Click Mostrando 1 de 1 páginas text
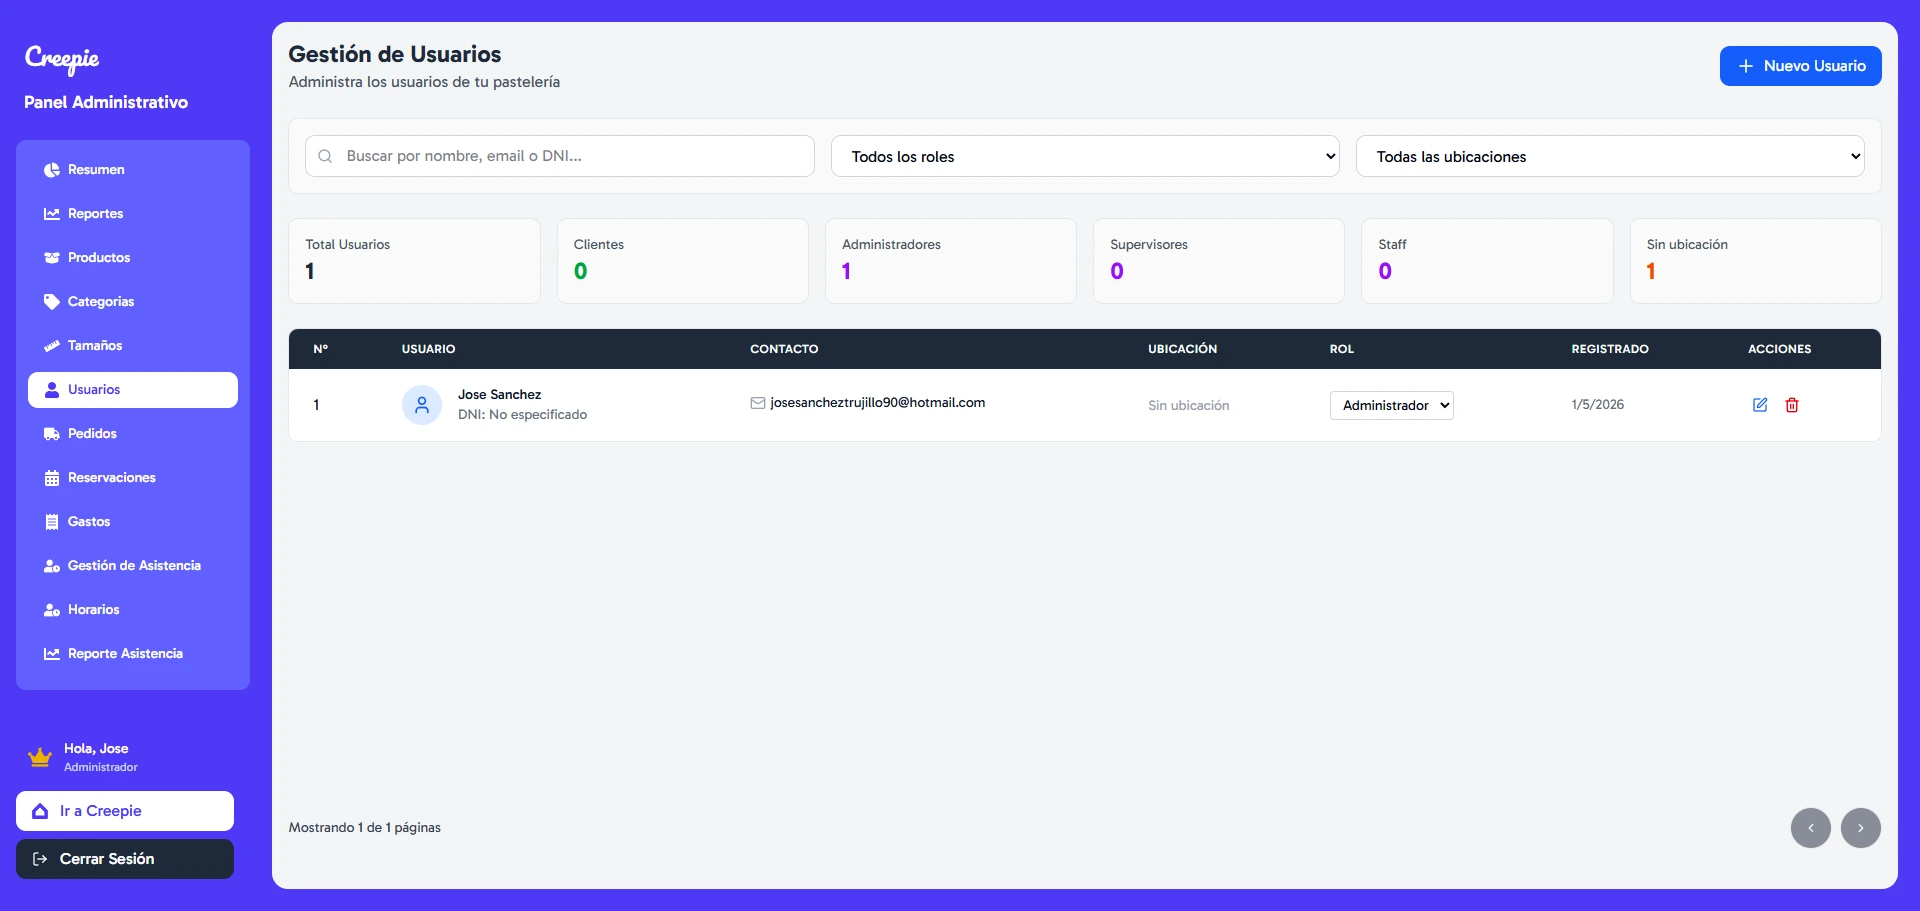Image resolution: width=1920 pixels, height=911 pixels. pos(365,828)
